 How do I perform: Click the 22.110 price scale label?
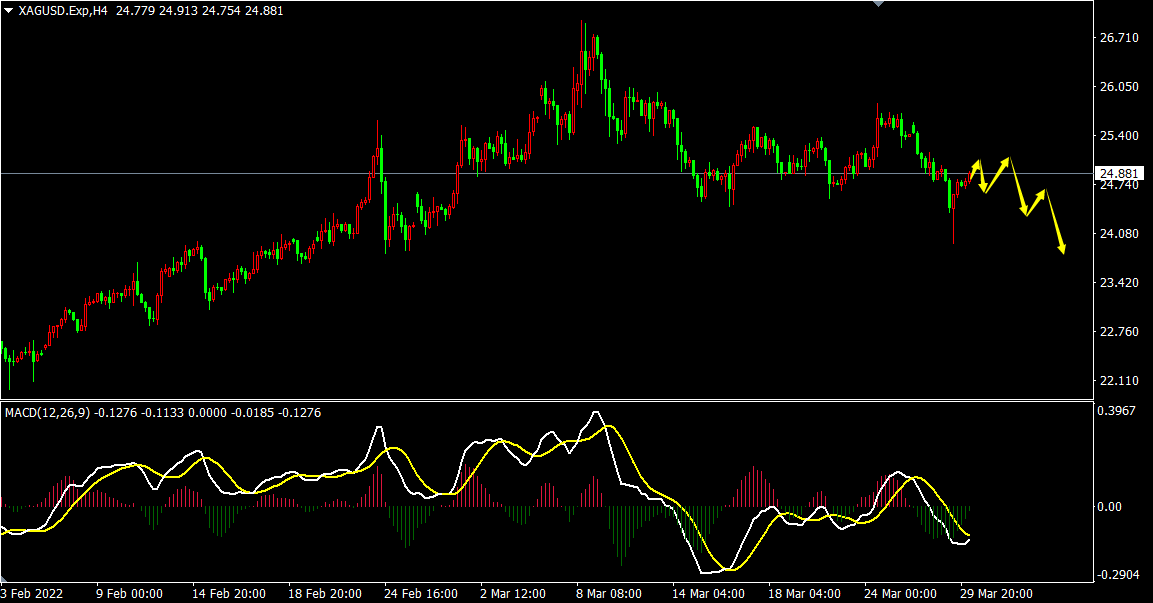click(1119, 381)
